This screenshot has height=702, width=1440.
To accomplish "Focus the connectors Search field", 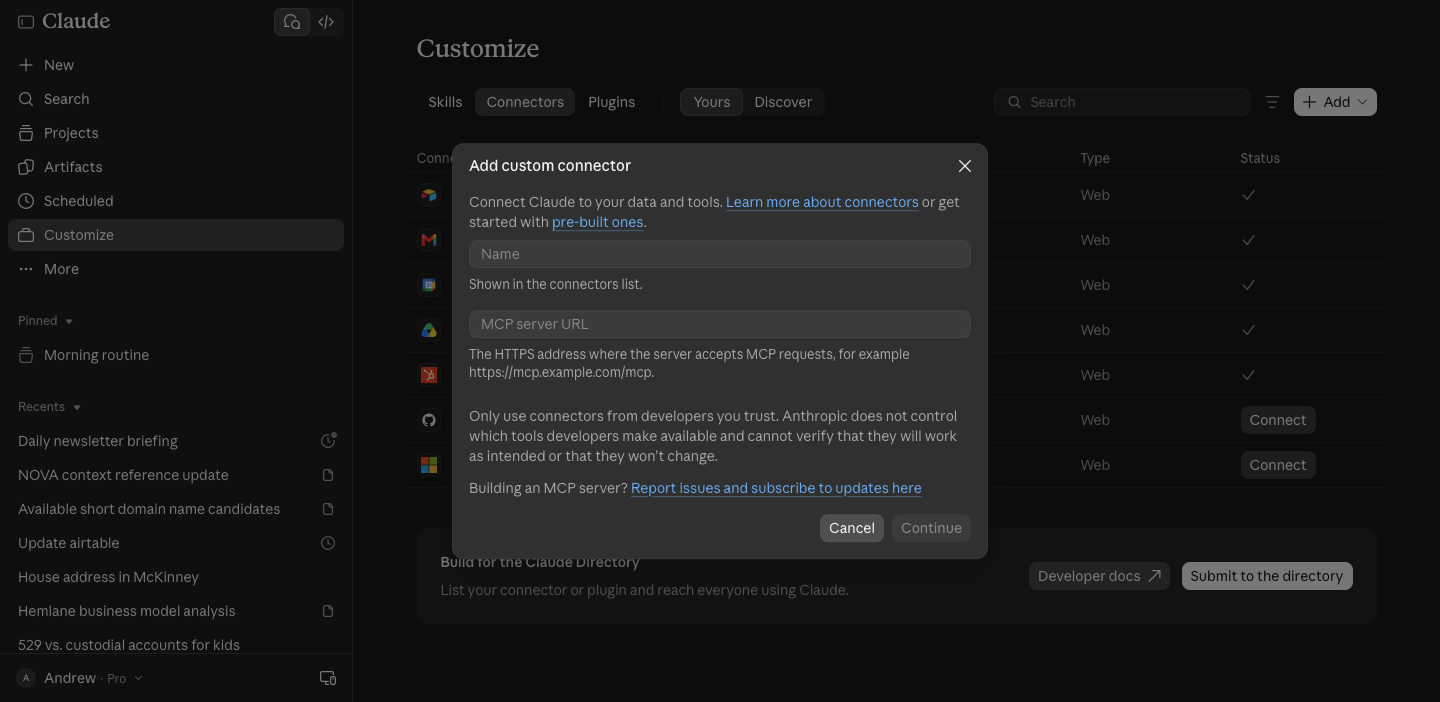I will coord(1122,102).
